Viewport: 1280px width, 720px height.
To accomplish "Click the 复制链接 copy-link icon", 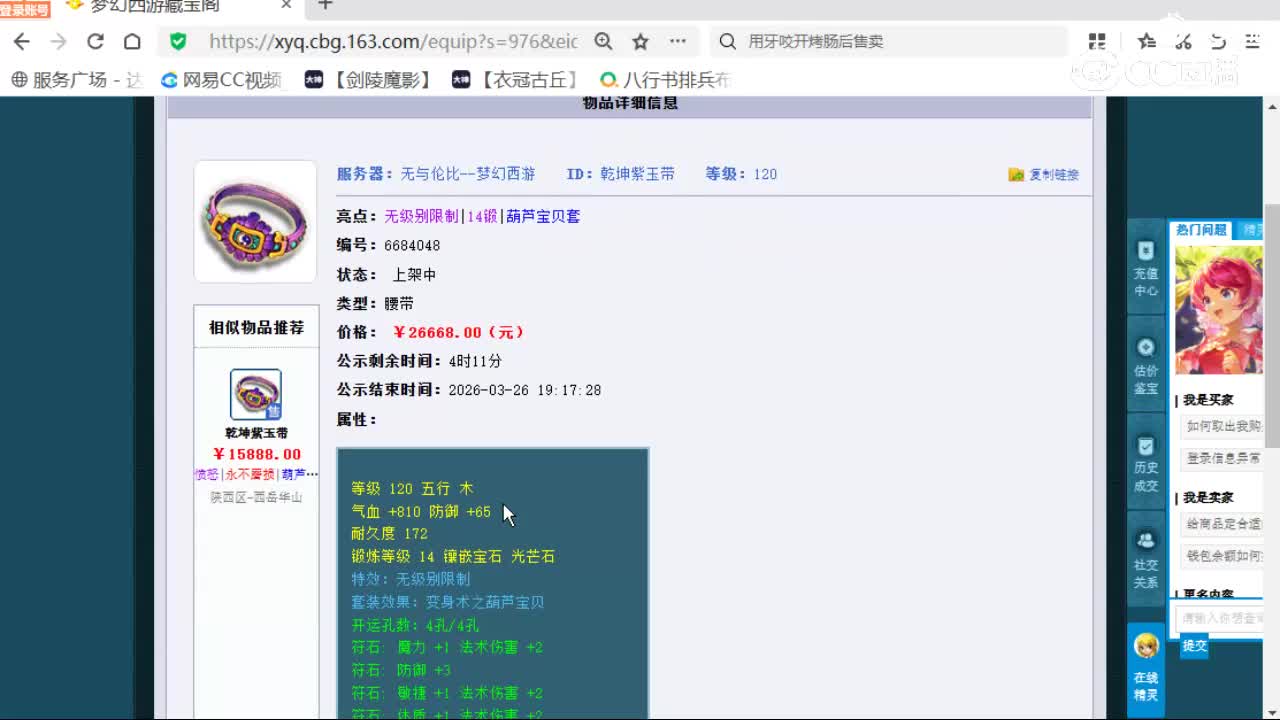I will [x=1016, y=174].
